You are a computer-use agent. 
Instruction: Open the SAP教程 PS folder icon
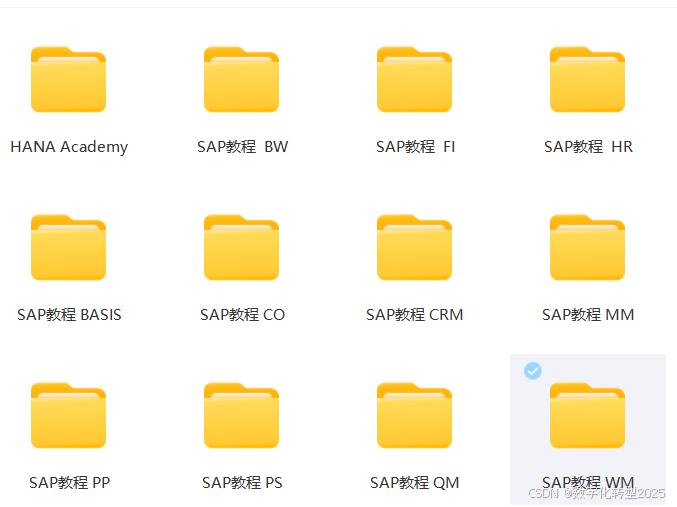click(241, 415)
